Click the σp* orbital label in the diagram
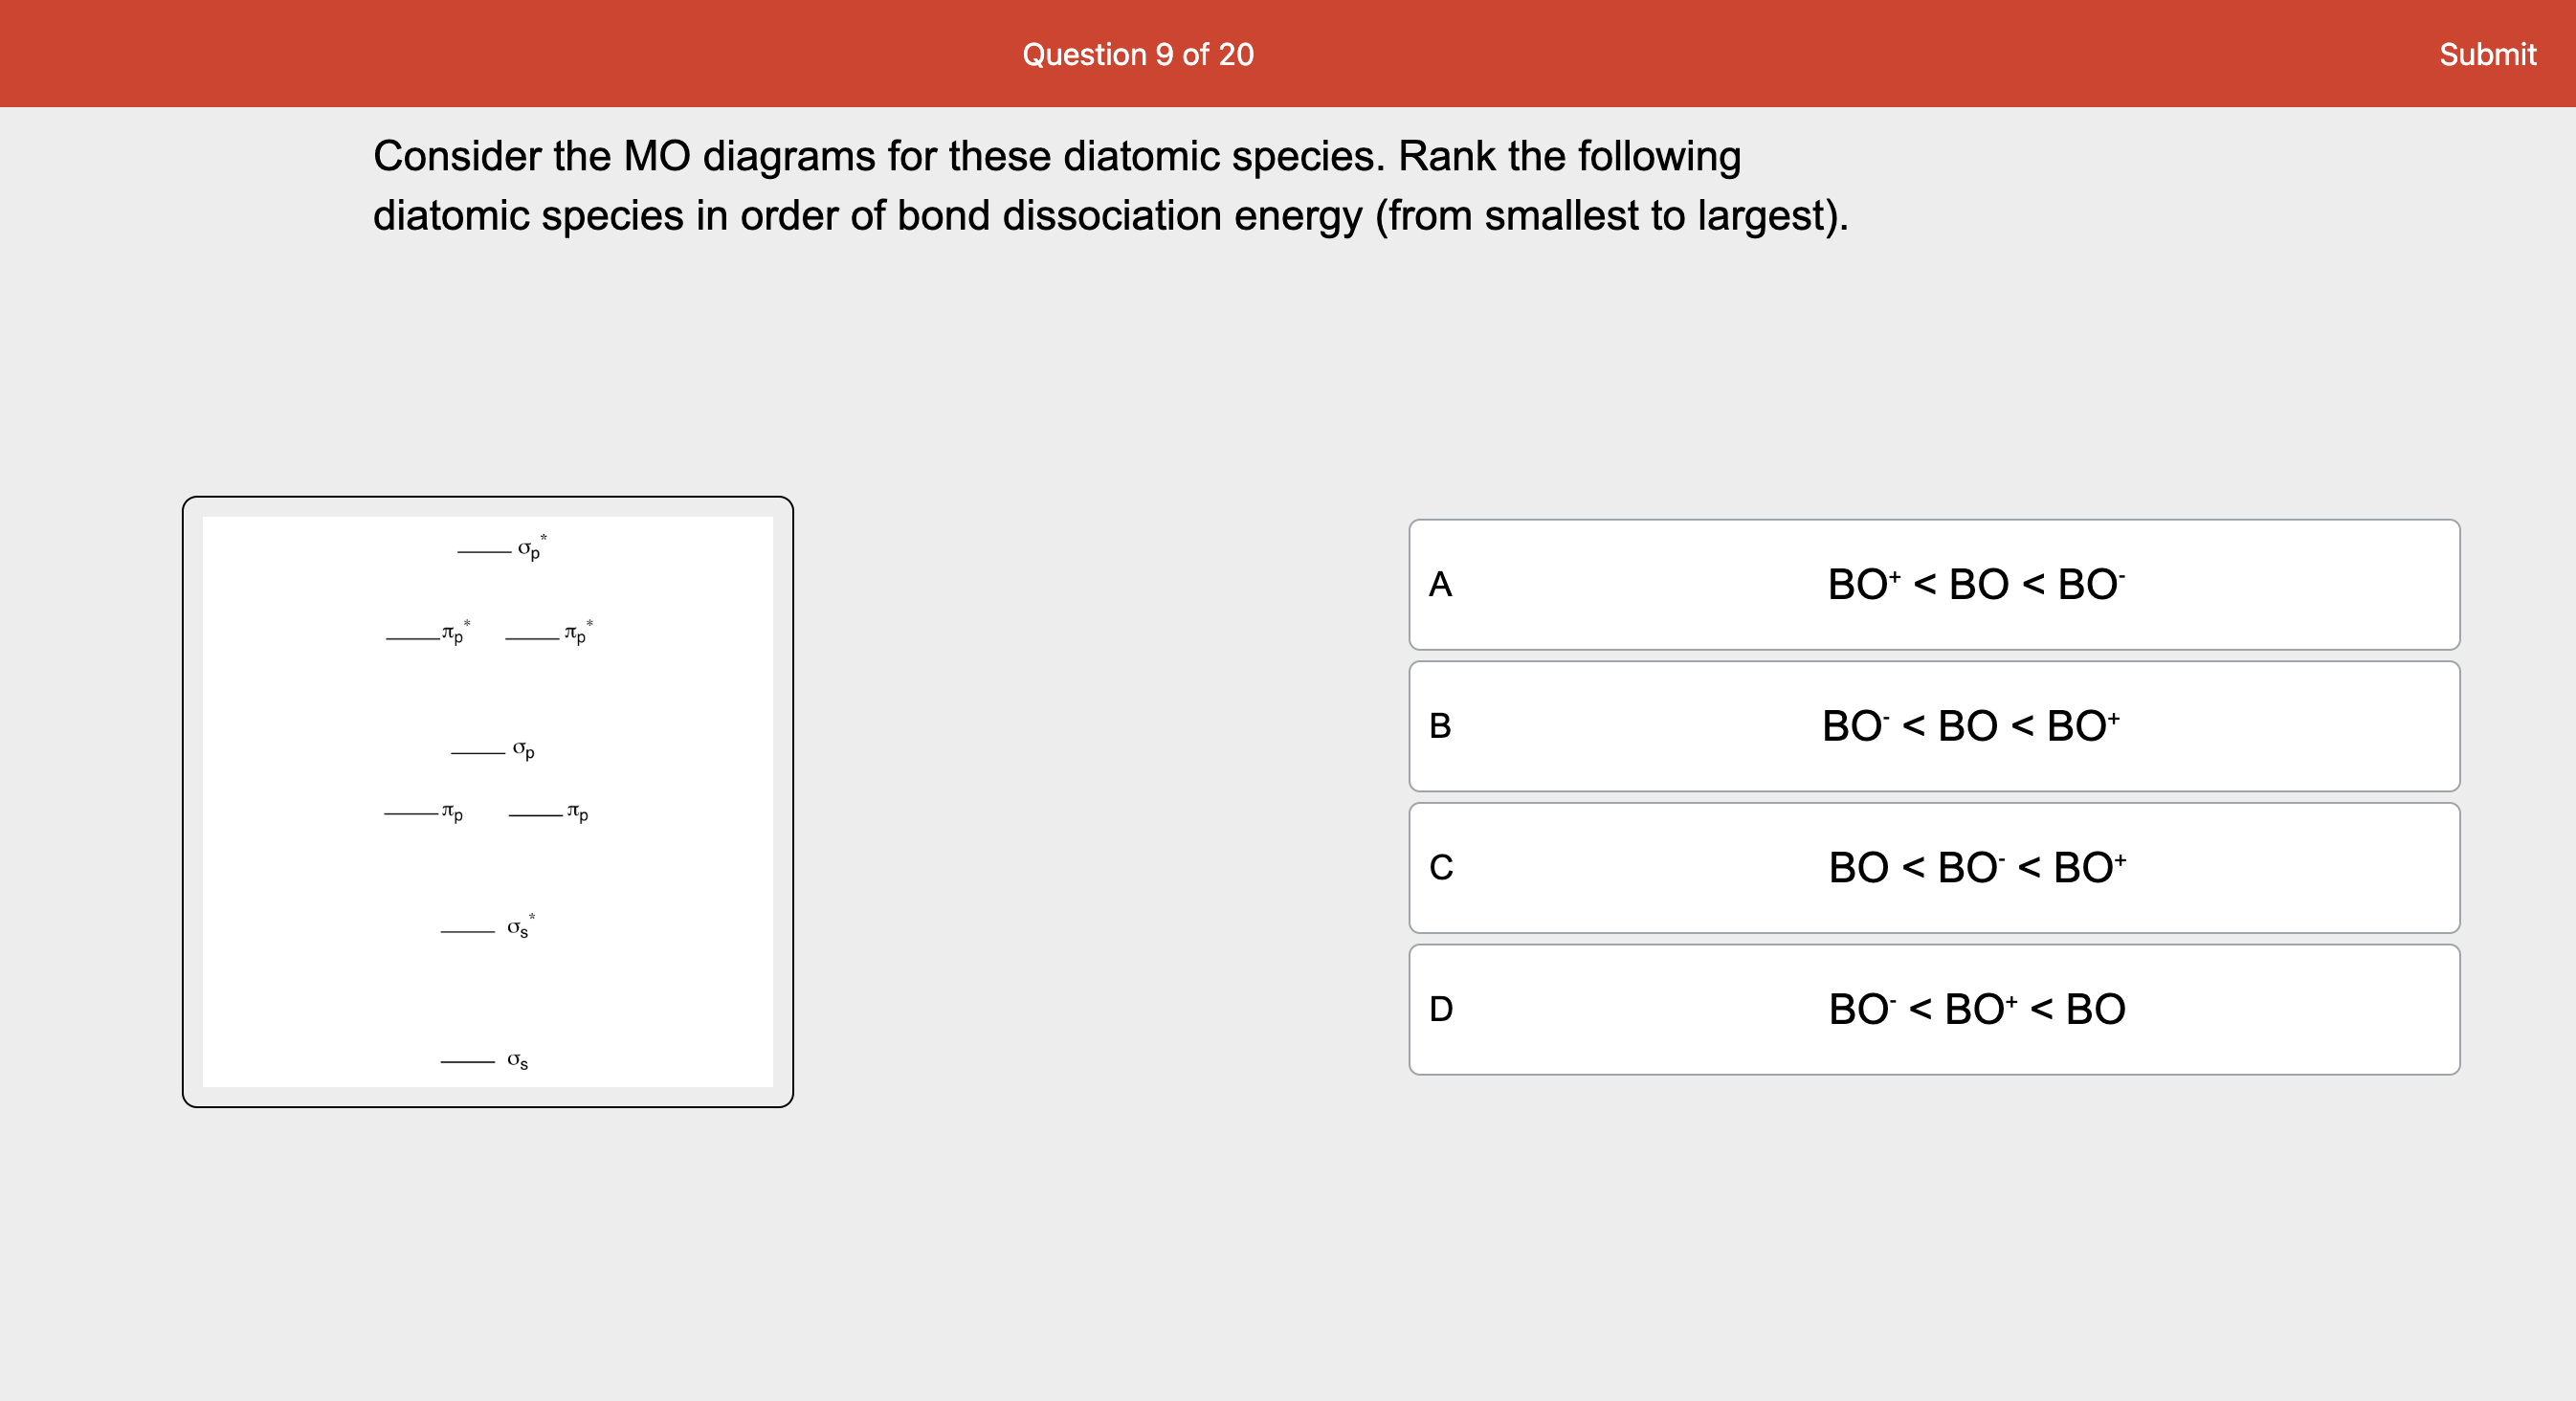This screenshot has height=1401, width=2576. click(528, 548)
